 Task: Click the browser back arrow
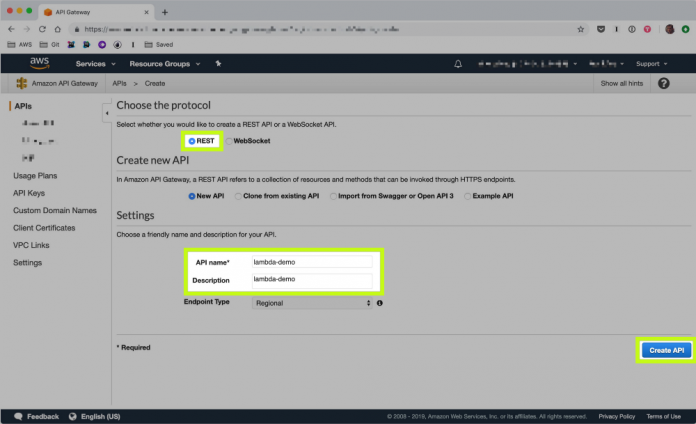point(12,29)
